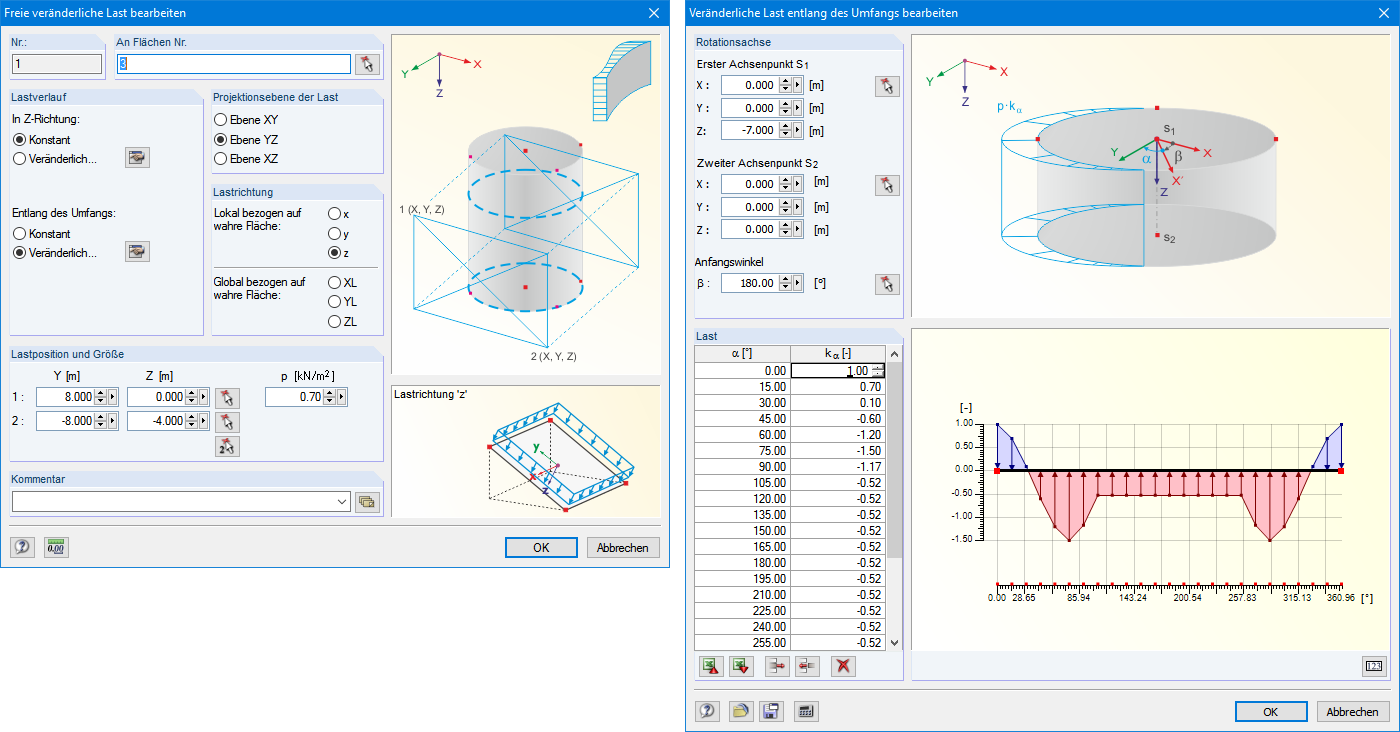Select the Ebene XZ projection plane
The width and height of the screenshot is (1400, 732).
click(221, 159)
